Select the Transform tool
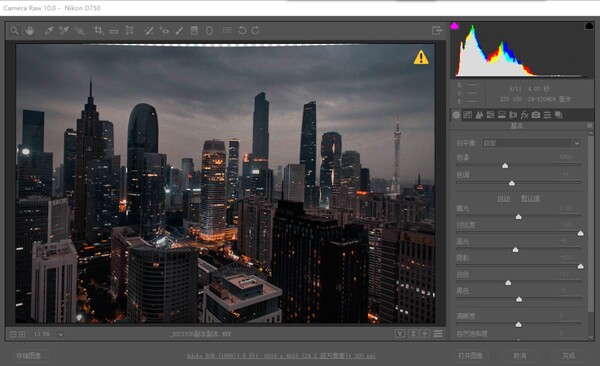Screen dimensions: 600x366 click(129, 30)
